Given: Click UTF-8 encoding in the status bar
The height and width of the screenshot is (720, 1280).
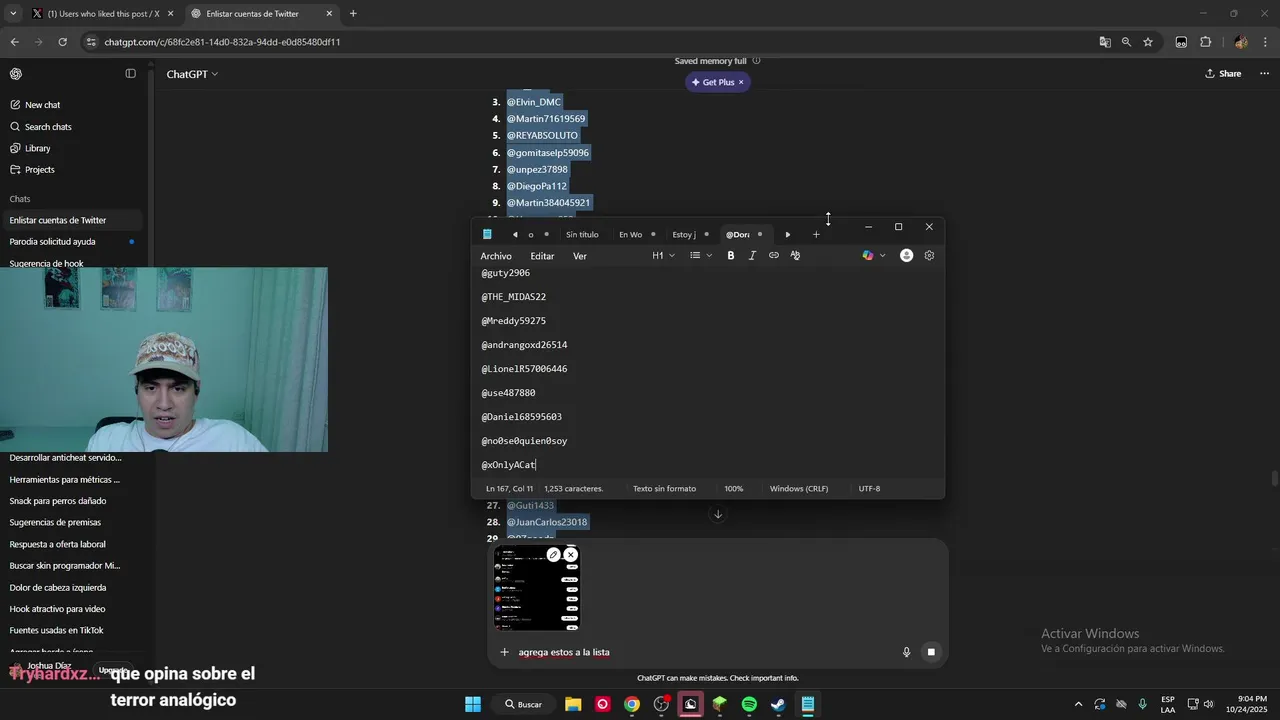Looking at the screenshot, I should coord(869,489).
